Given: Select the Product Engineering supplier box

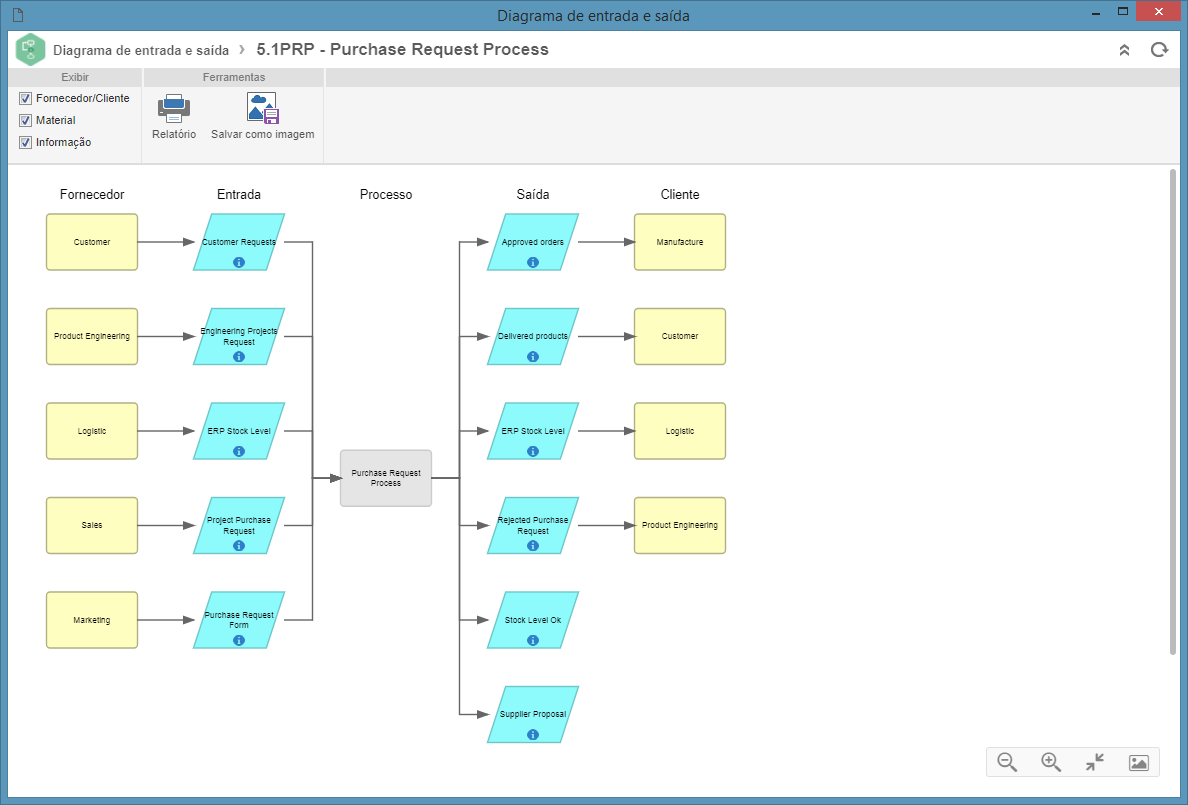Looking at the screenshot, I should click(92, 337).
